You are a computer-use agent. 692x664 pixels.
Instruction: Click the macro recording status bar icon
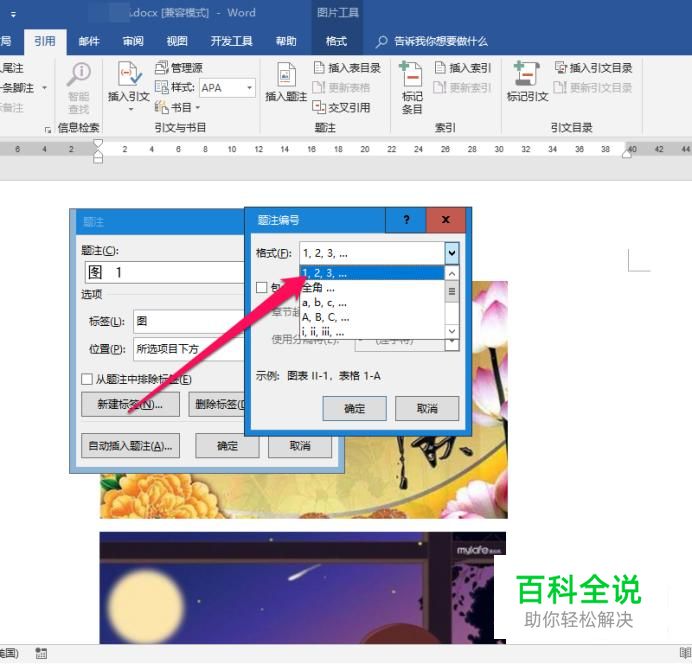coord(41,653)
